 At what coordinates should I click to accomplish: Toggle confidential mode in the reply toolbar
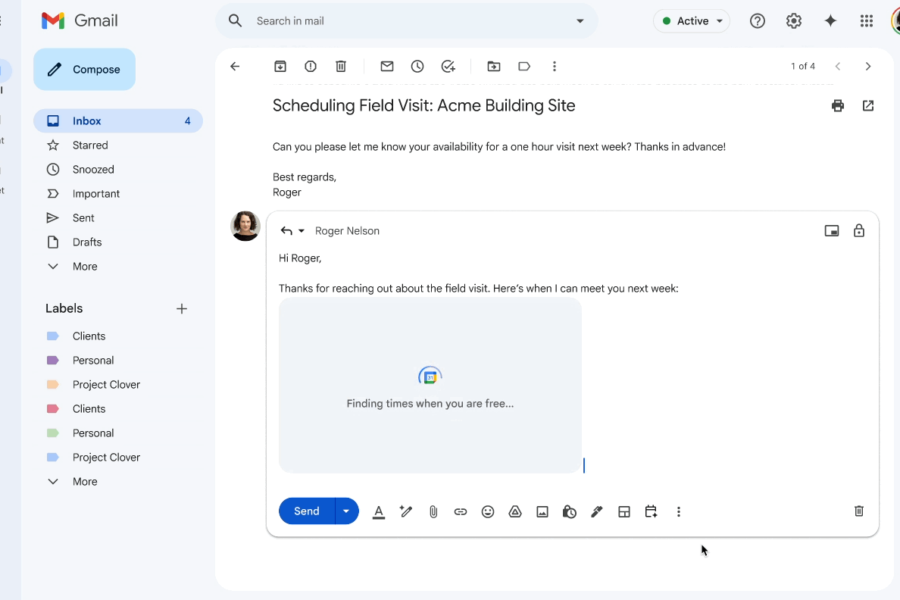569,511
